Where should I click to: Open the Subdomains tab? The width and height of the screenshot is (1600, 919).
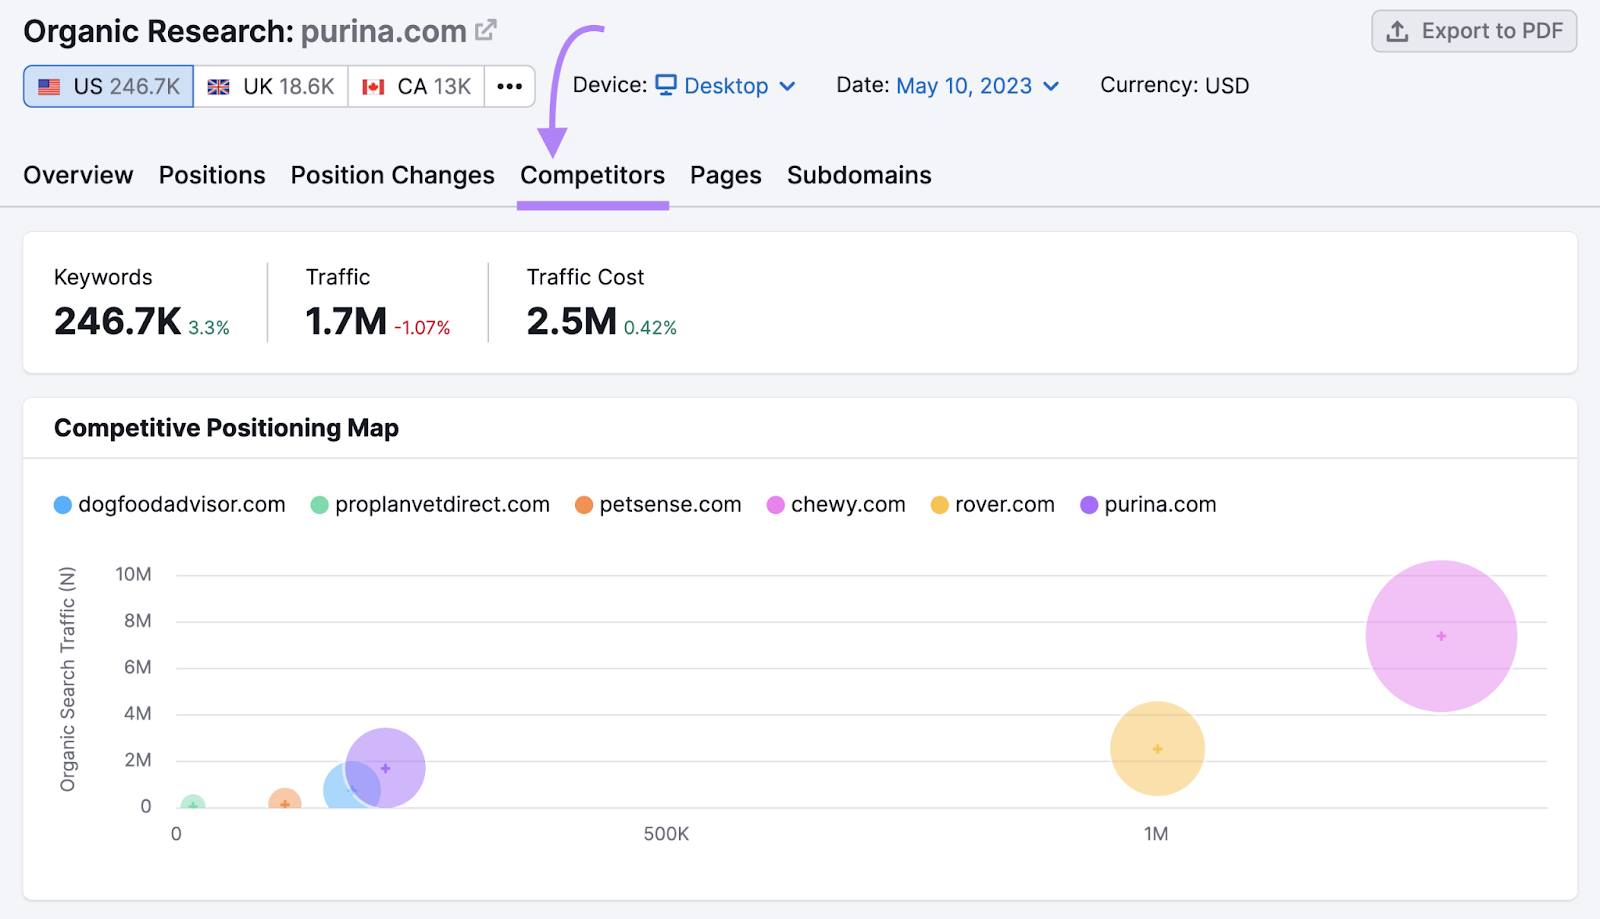coord(859,175)
